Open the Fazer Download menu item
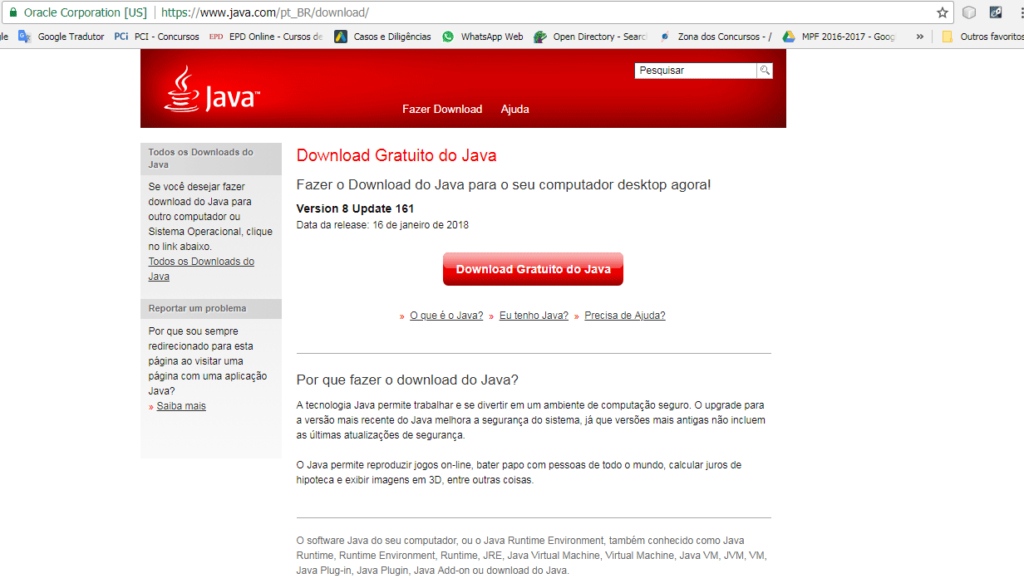The width and height of the screenshot is (1024, 588). (x=442, y=109)
